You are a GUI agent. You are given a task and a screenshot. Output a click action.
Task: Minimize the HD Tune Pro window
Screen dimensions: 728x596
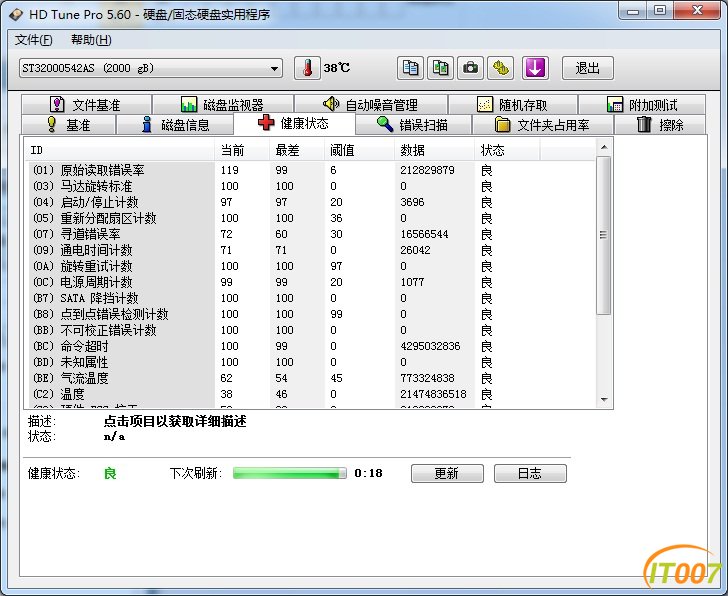633,11
